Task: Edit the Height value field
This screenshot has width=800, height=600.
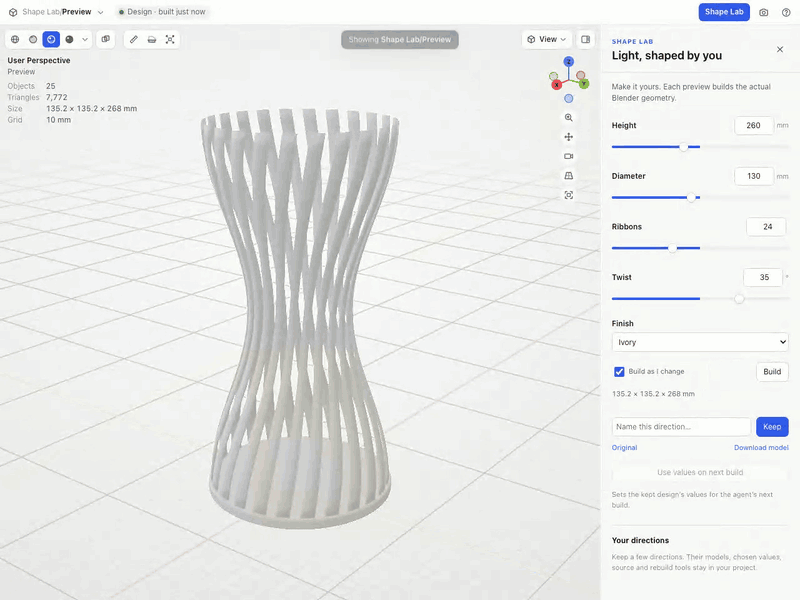Action: click(x=754, y=126)
